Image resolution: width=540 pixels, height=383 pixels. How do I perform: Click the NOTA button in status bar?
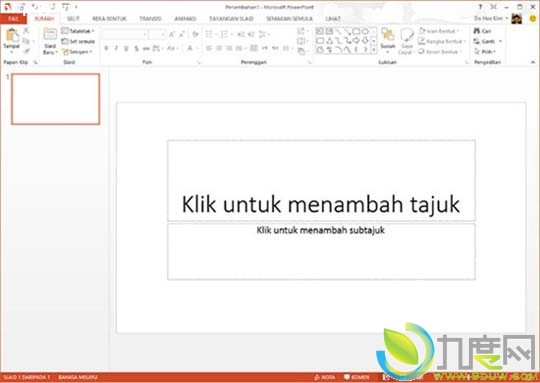pos(324,377)
